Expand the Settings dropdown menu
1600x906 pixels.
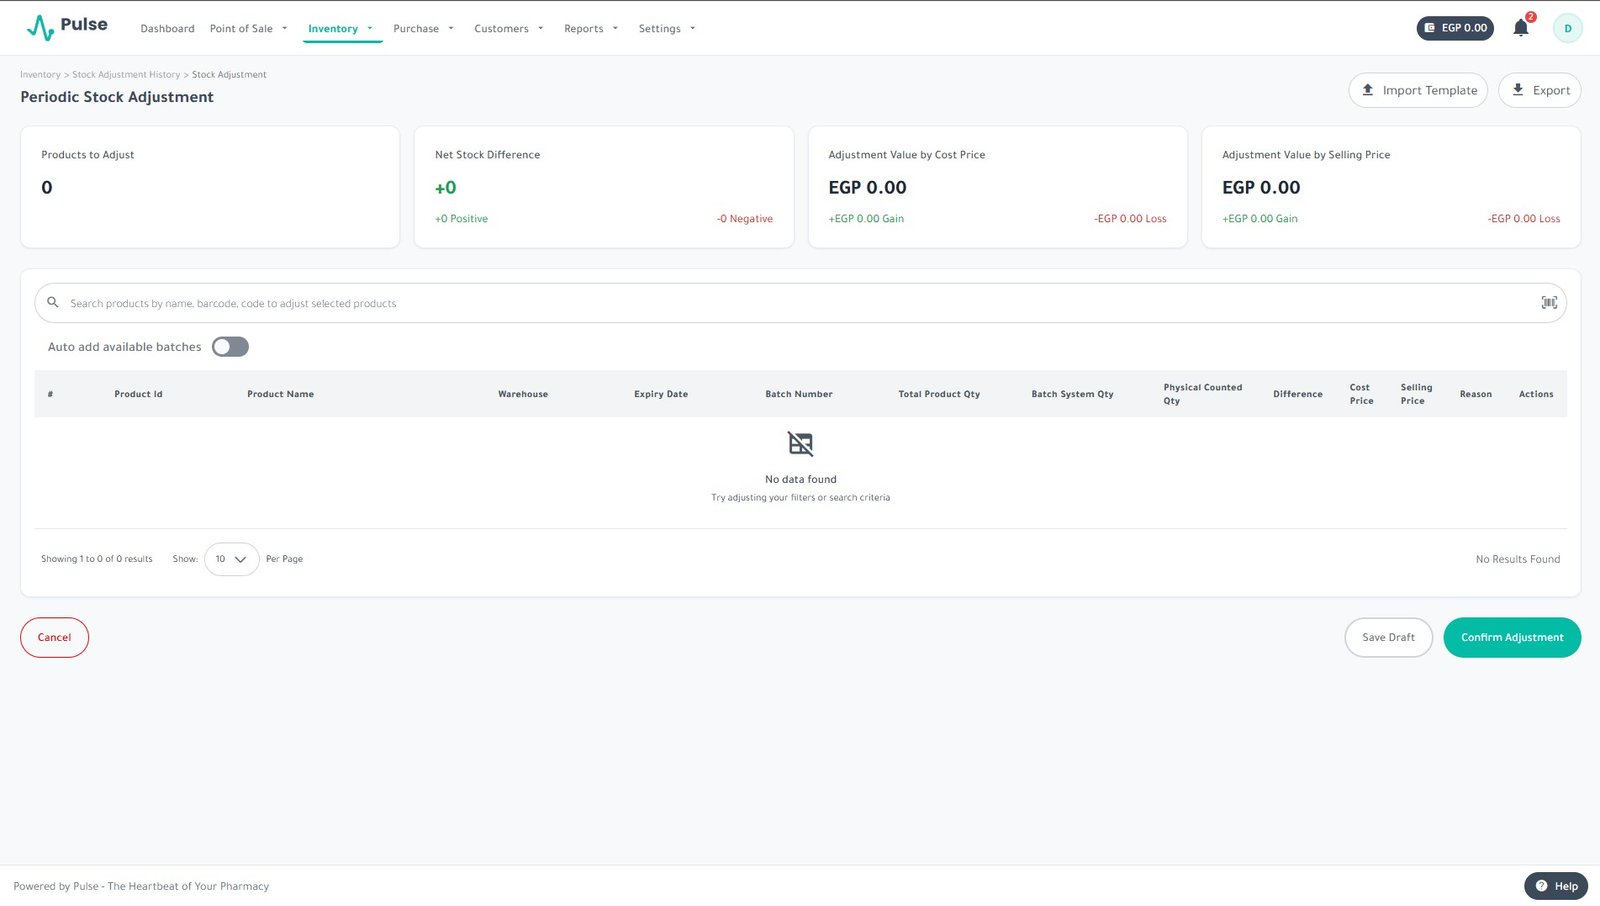[x=666, y=29]
